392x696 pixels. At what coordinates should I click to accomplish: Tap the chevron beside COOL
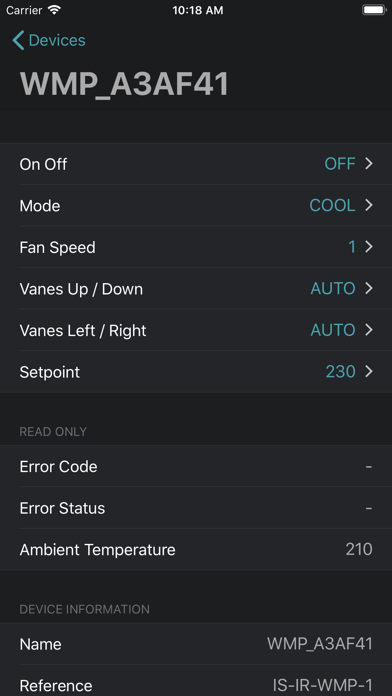(x=369, y=205)
